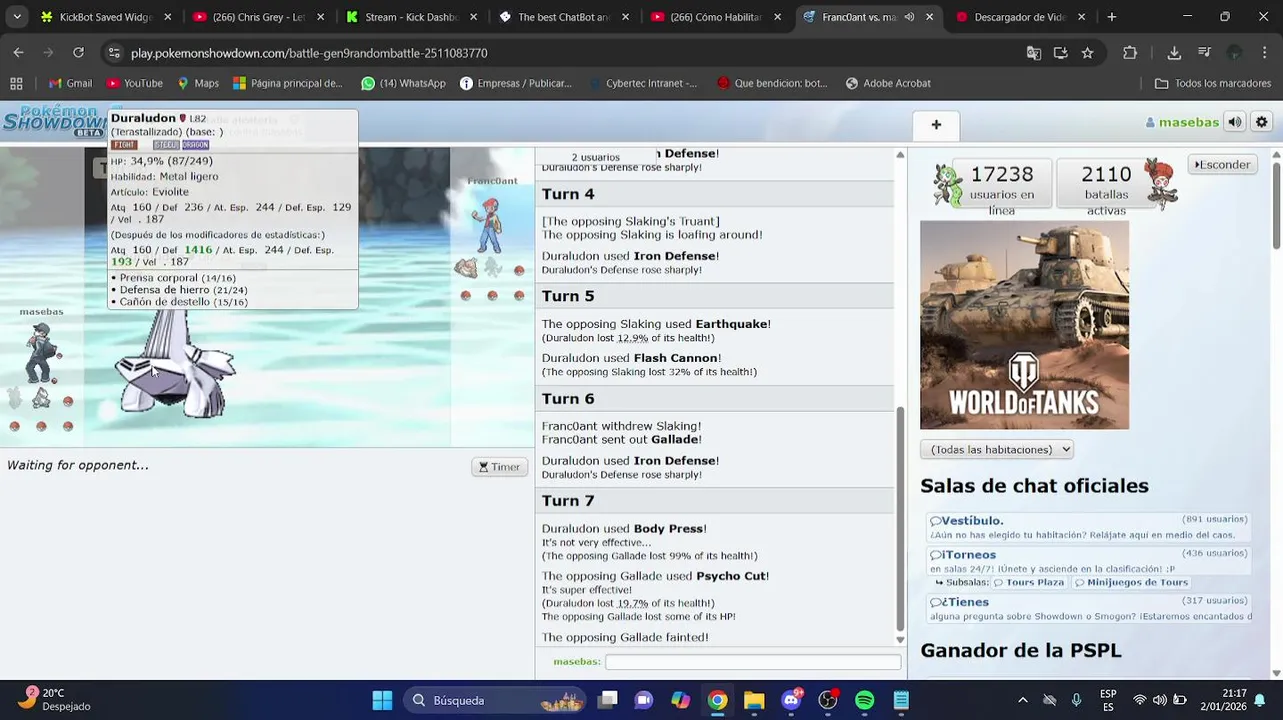Image resolution: width=1283 pixels, height=720 pixels.
Task: Open Minijuegos de Tours subroom
Action: pyautogui.click(x=1131, y=582)
